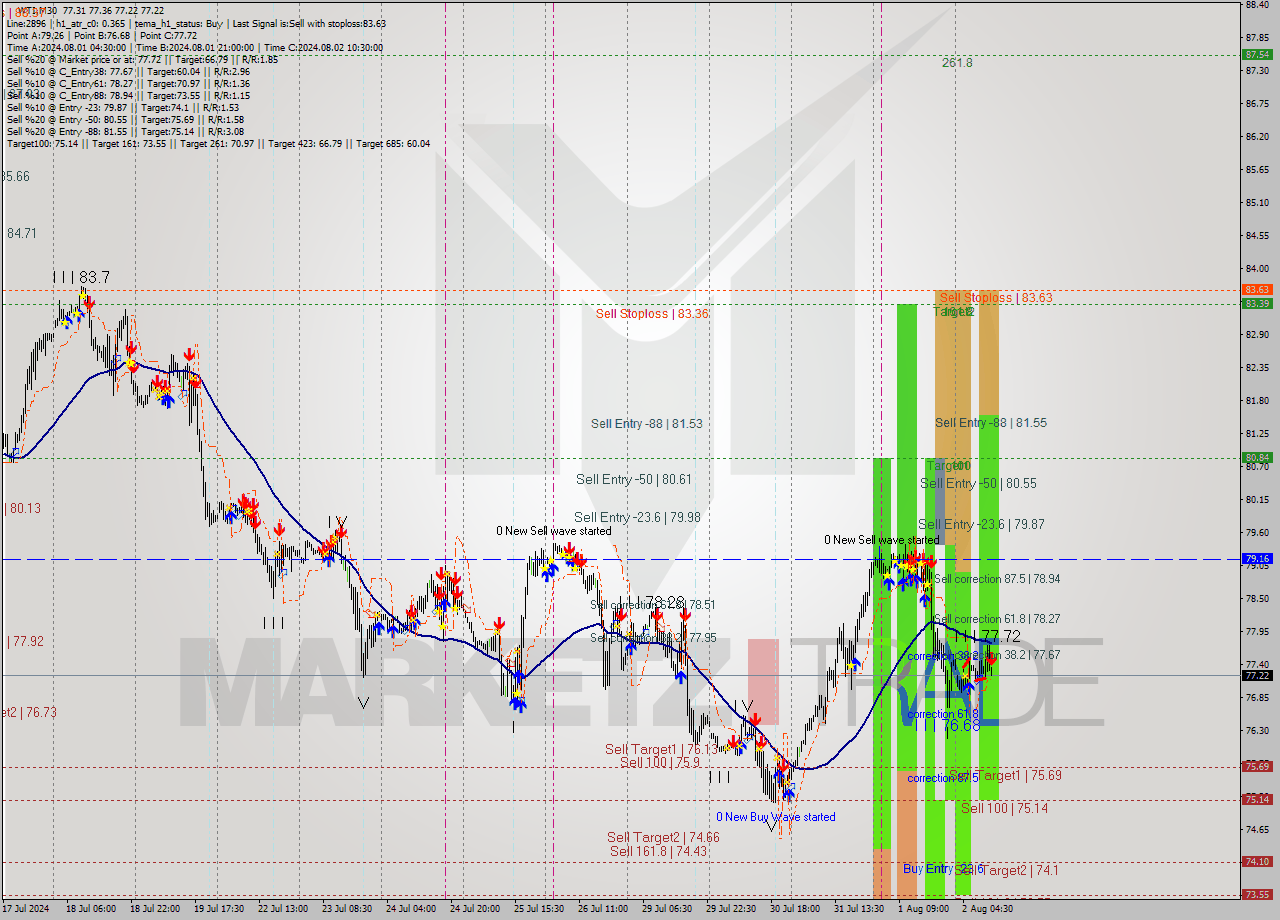This screenshot has width=1280, height=920.
Task: Click the 81.80 price scale value
Action: point(1257,401)
